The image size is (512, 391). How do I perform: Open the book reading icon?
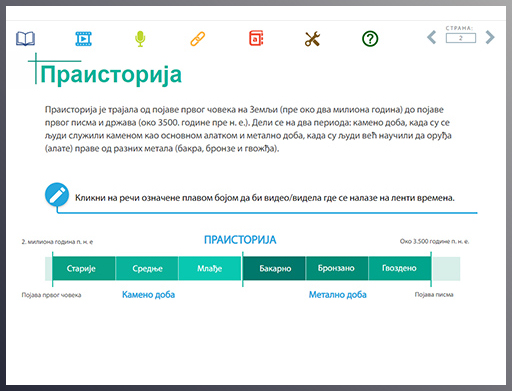[x=25, y=39]
